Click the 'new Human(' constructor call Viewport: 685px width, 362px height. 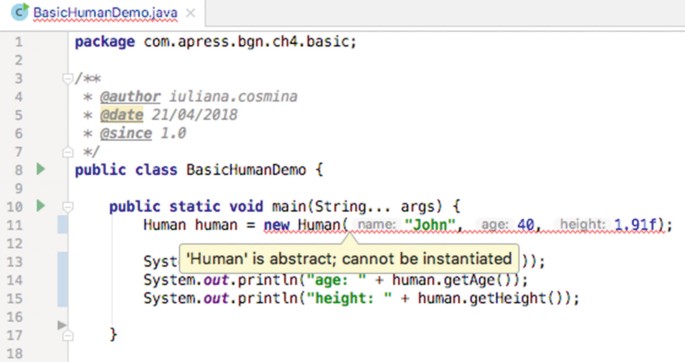click(306, 225)
